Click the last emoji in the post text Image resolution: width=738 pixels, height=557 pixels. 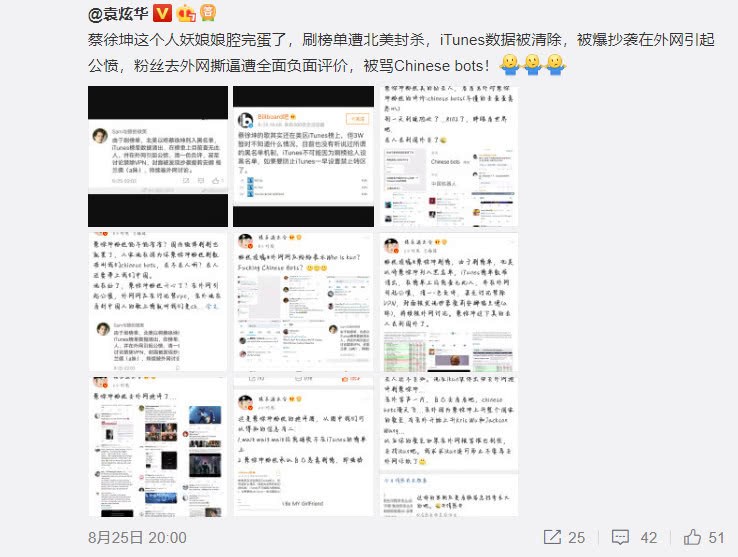(x=555, y=65)
